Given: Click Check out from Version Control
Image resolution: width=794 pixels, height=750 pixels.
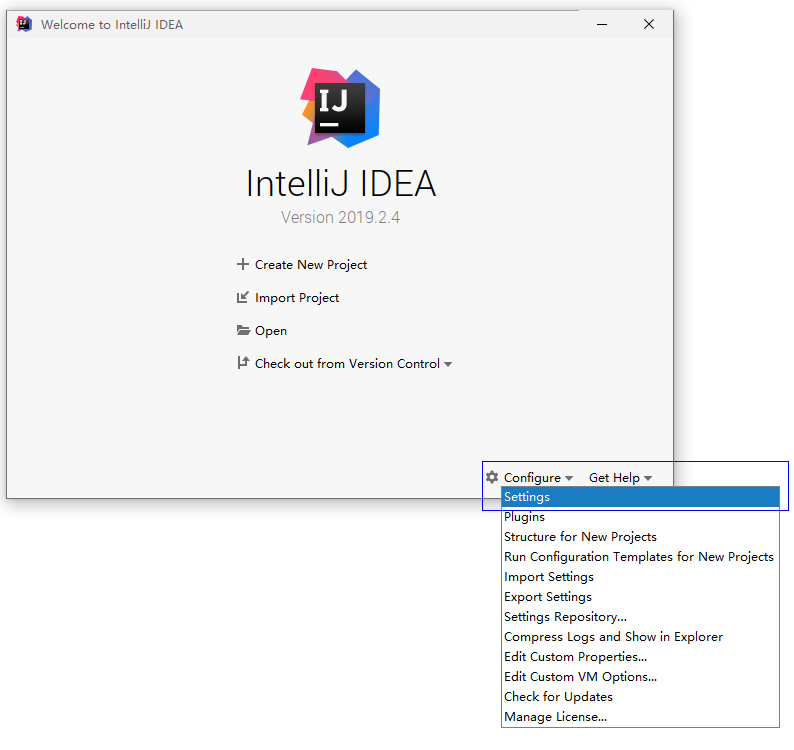Looking at the screenshot, I should pyautogui.click(x=347, y=364).
